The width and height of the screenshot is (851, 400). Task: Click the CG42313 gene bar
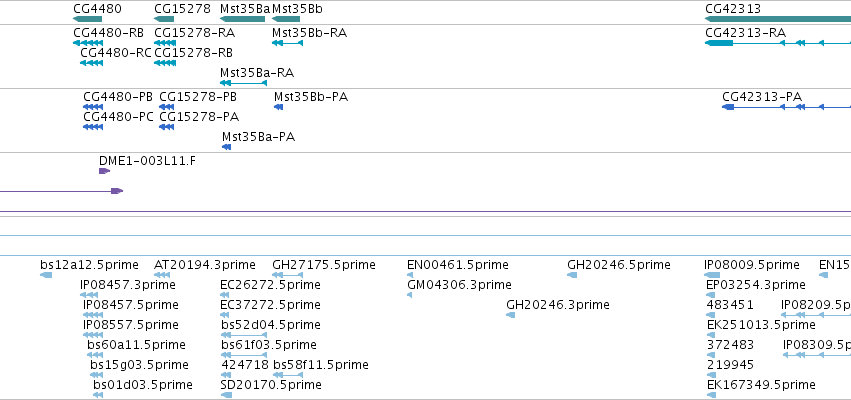coord(778,19)
